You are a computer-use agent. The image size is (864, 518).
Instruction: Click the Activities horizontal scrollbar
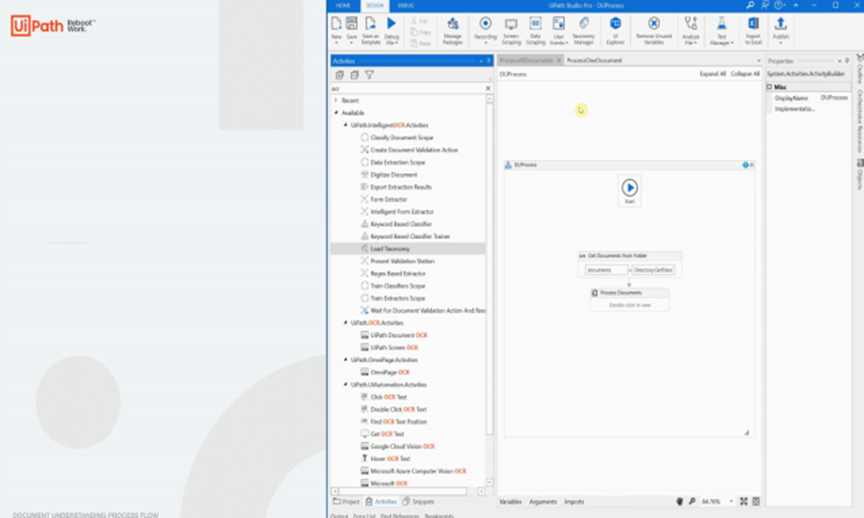click(x=403, y=490)
